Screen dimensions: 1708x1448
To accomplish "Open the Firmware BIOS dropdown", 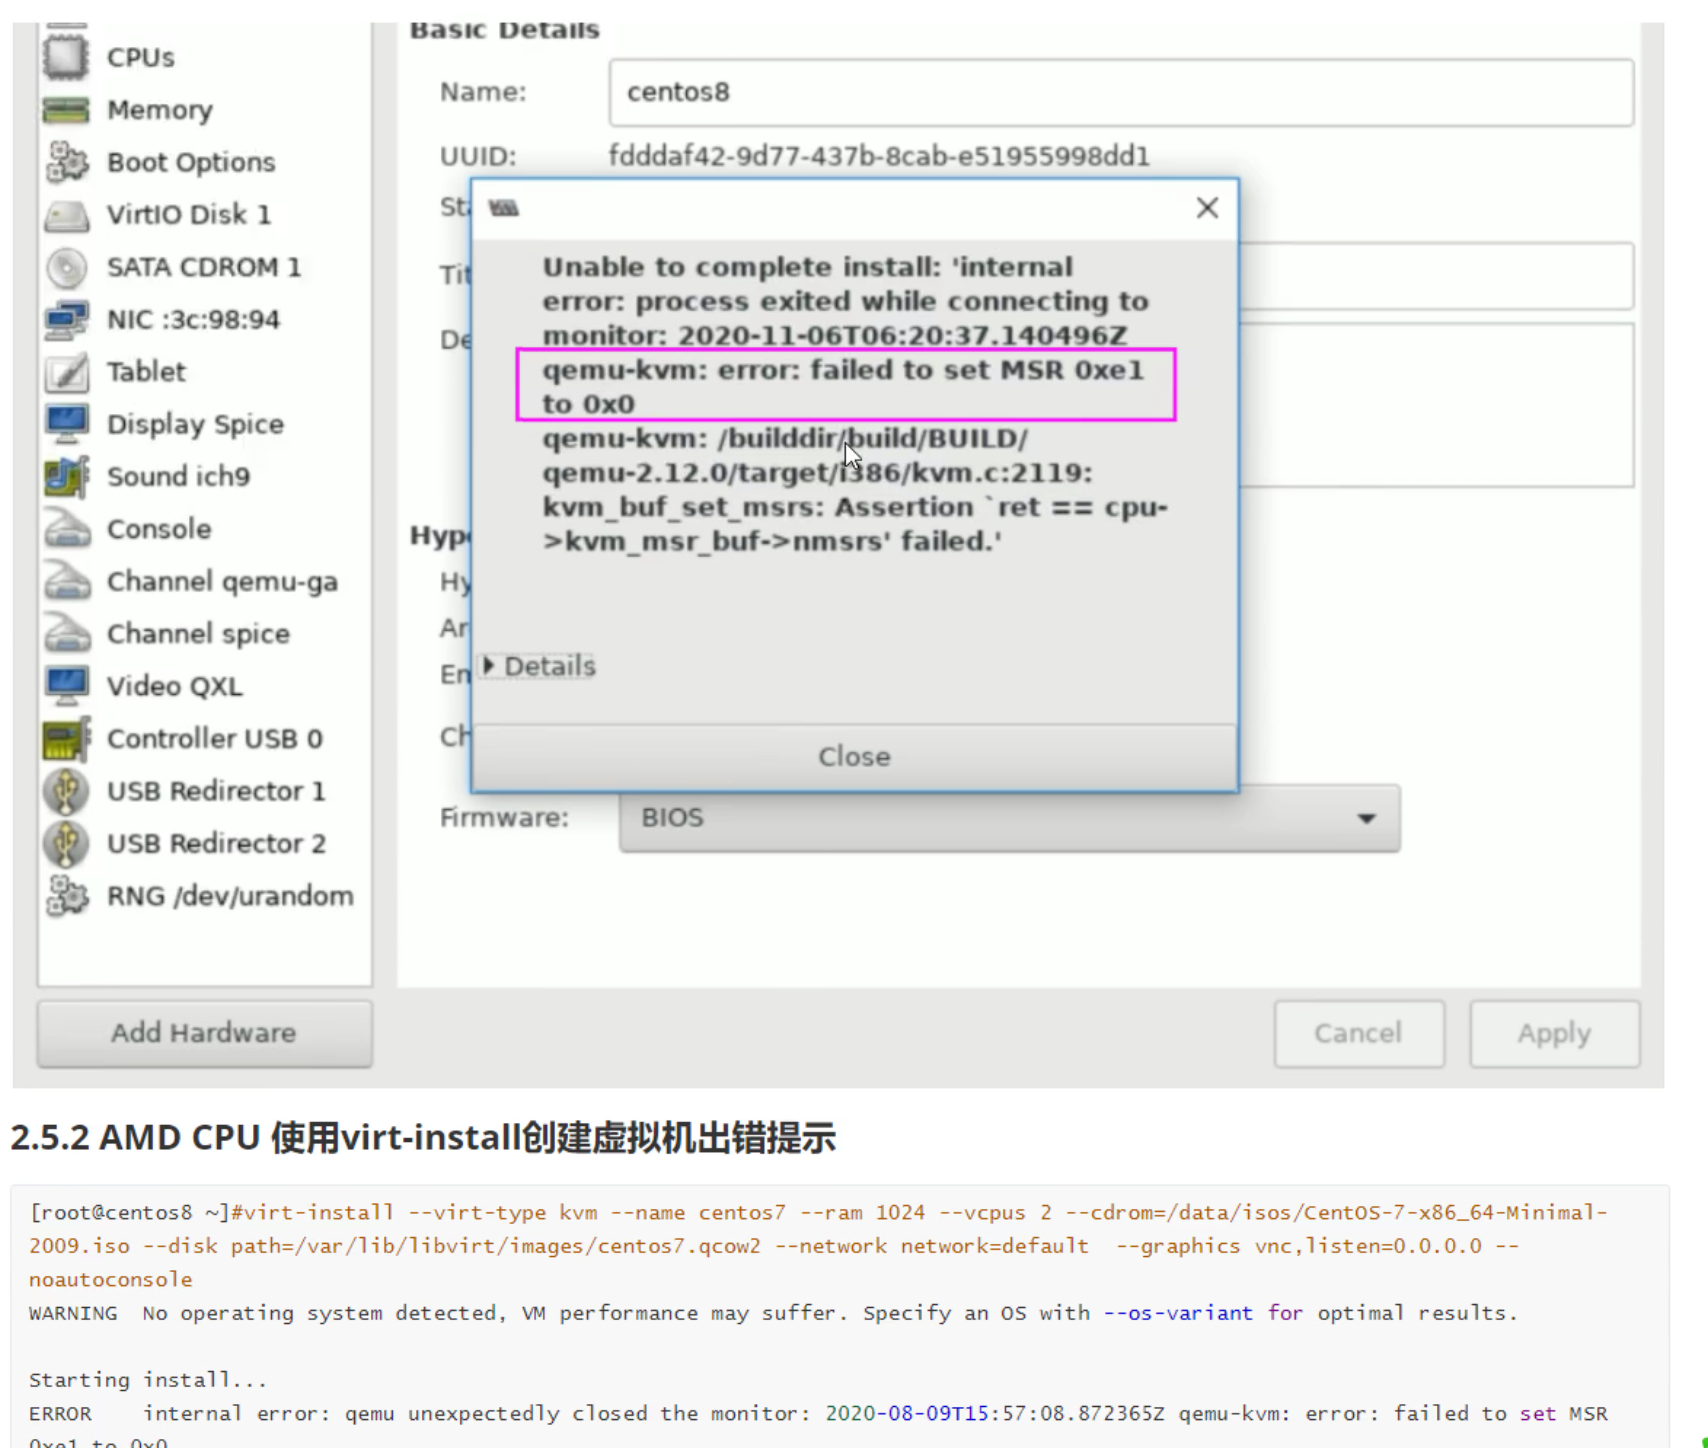I will point(1008,818).
